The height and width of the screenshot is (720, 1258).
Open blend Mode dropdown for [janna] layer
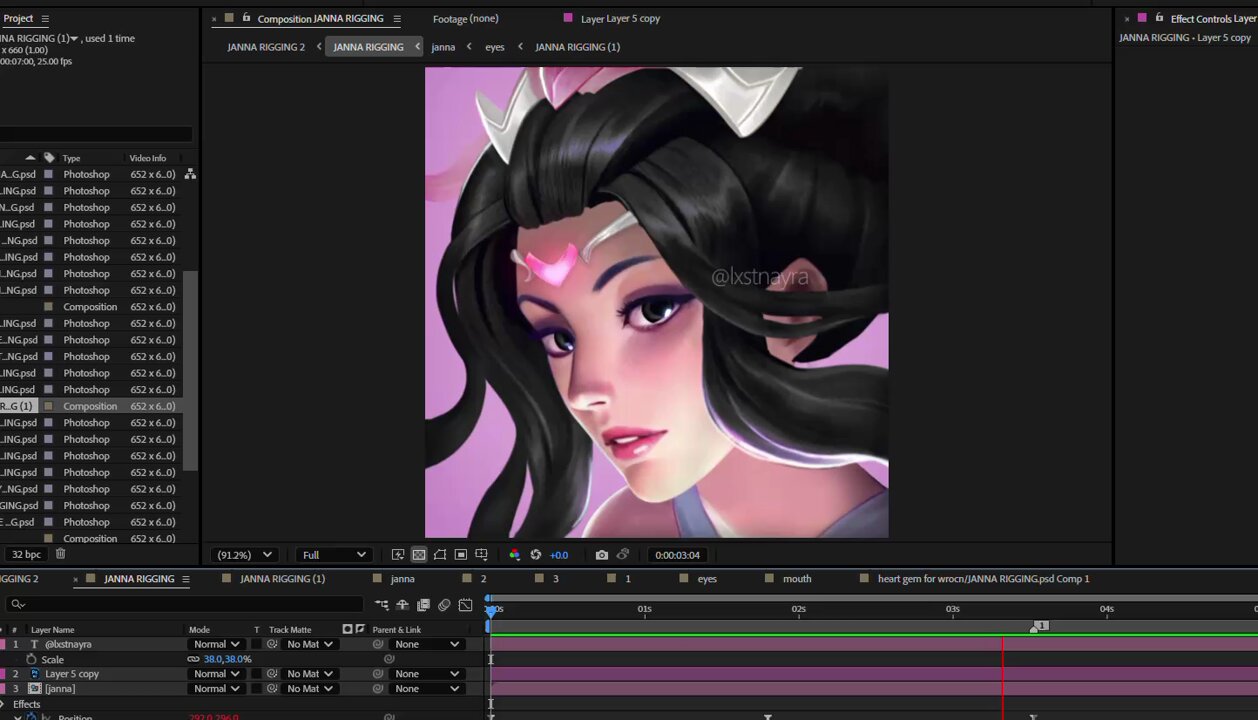[x=217, y=689]
